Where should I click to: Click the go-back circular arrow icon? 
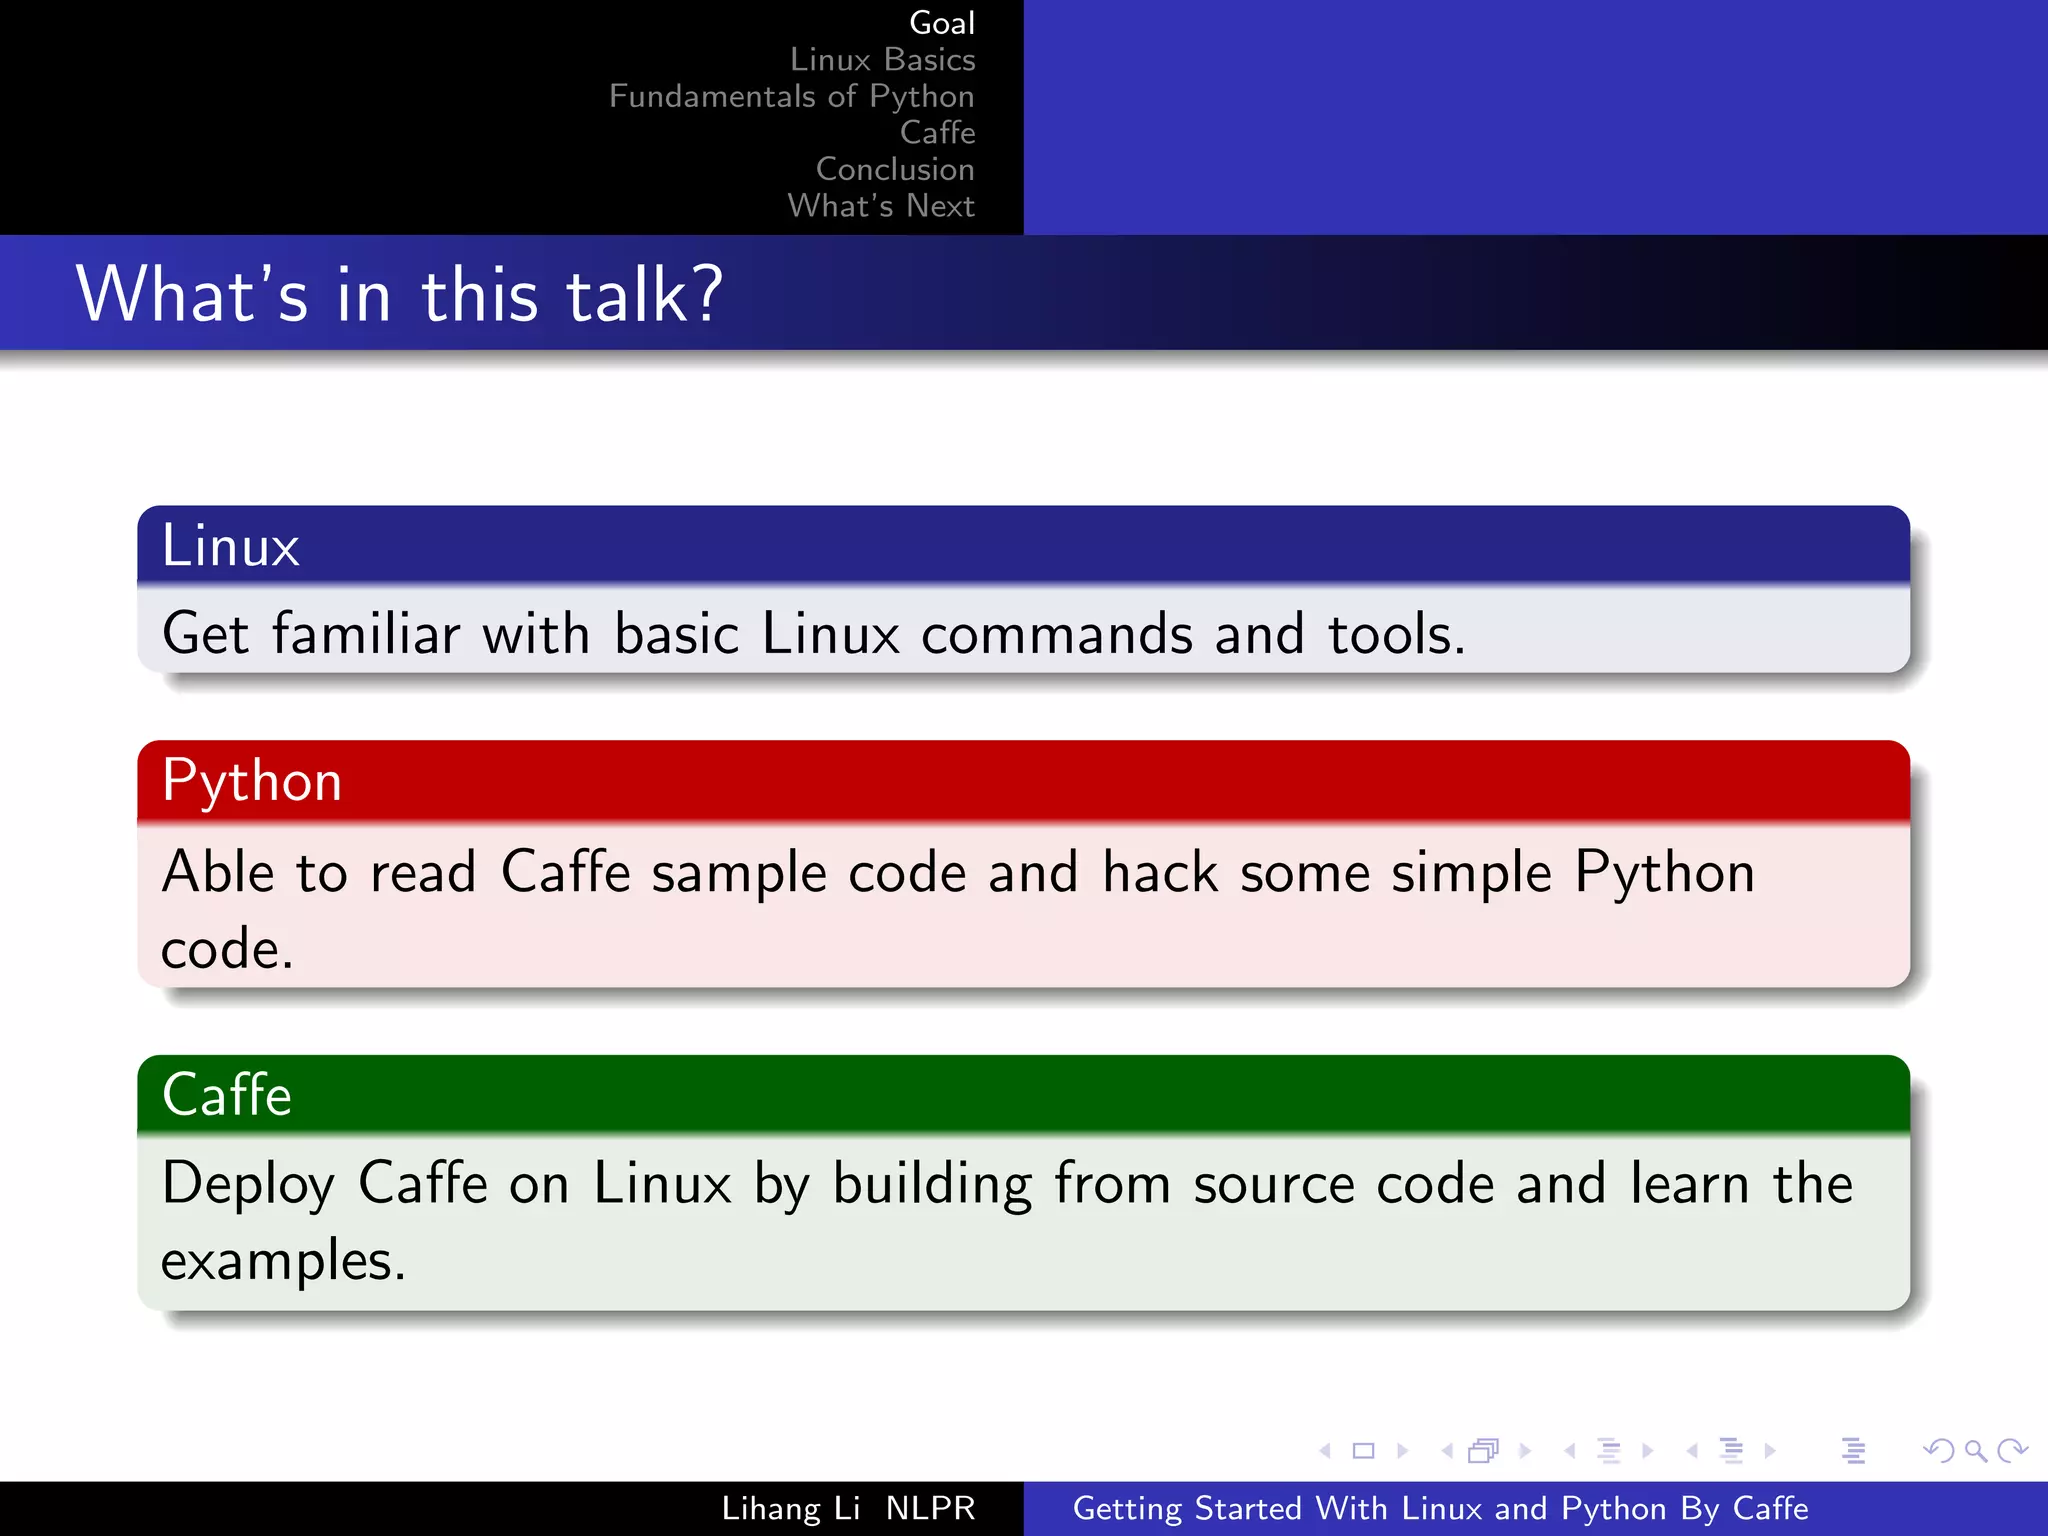(x=1939, y=1450)
